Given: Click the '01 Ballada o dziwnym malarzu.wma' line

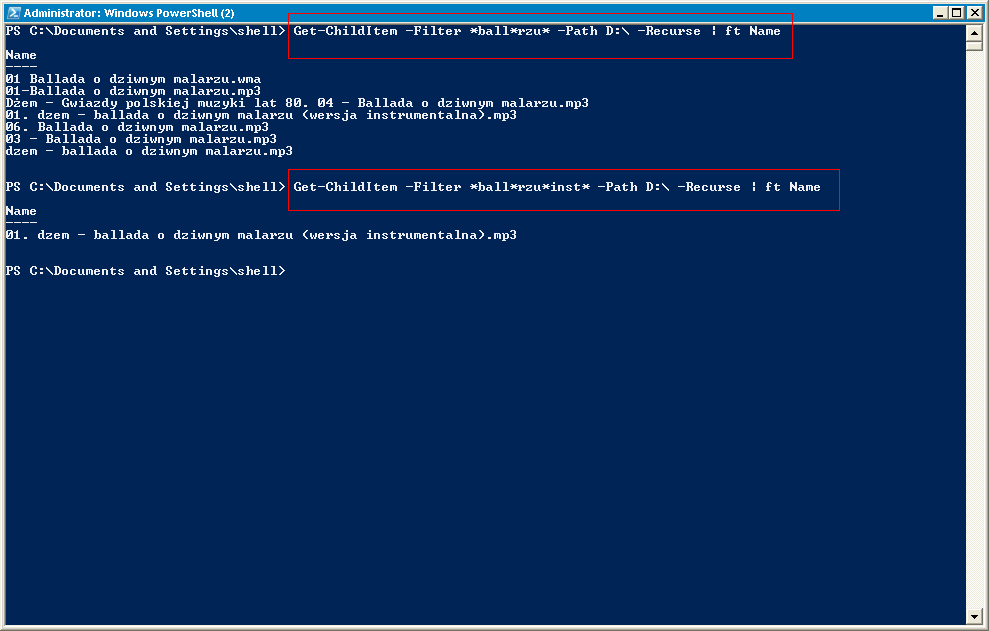Looking at the screenshot, I should [133, 79].
